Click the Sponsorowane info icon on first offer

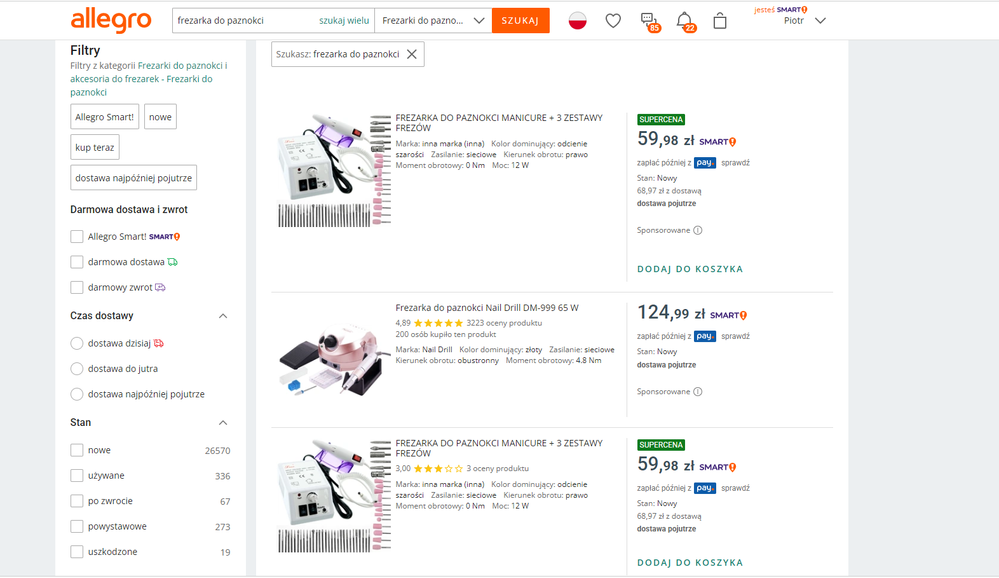[698, 230]
